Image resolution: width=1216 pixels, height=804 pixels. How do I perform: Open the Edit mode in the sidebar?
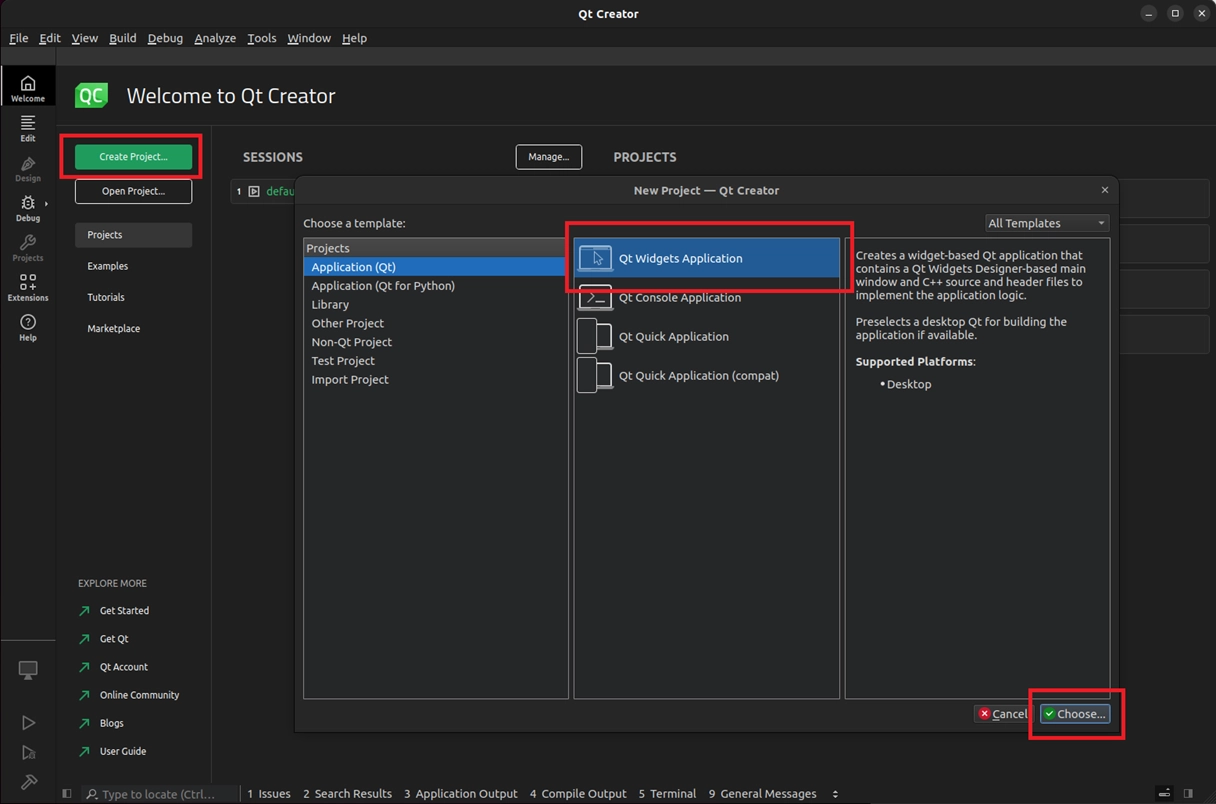coord(28,127)
